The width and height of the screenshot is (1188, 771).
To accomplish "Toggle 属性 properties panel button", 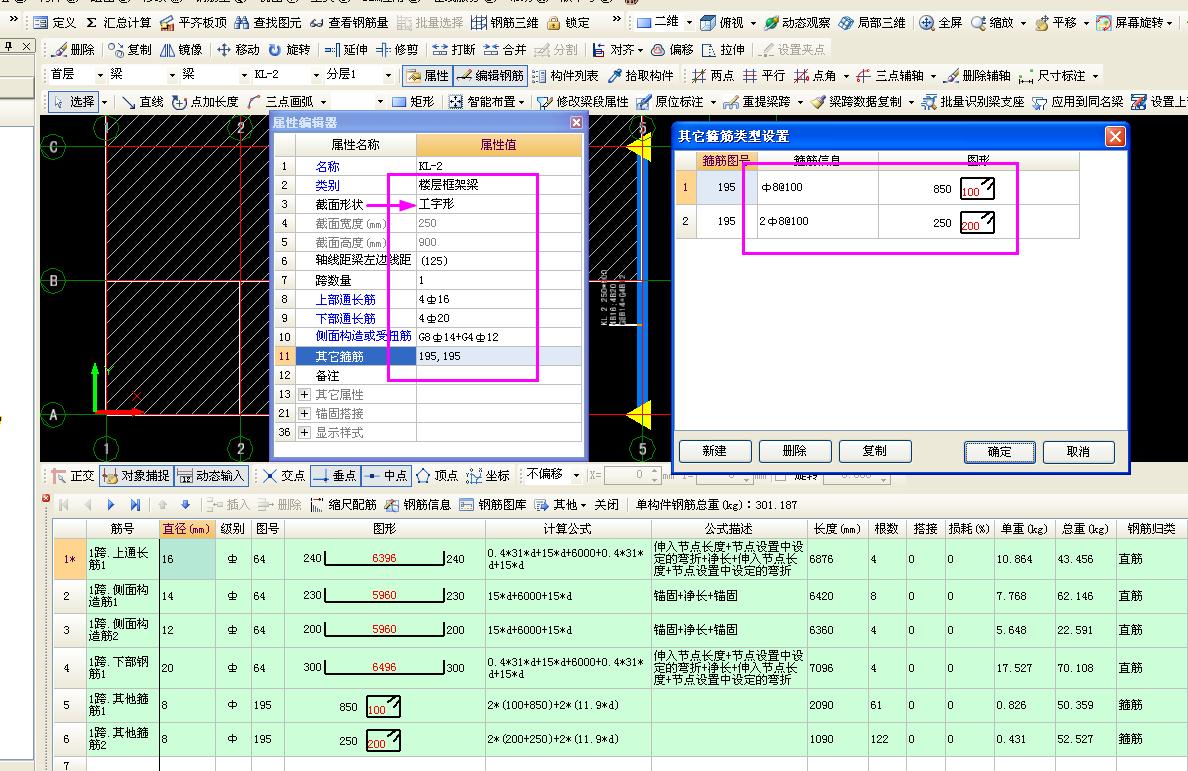I will coord(428,75).
